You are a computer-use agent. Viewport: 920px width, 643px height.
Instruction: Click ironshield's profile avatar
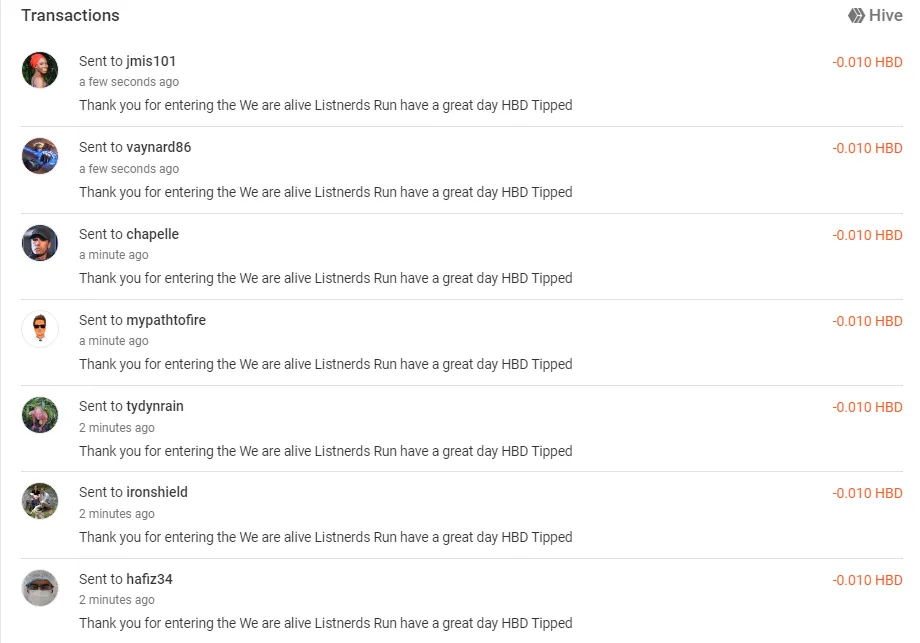[x=40, y=502]
